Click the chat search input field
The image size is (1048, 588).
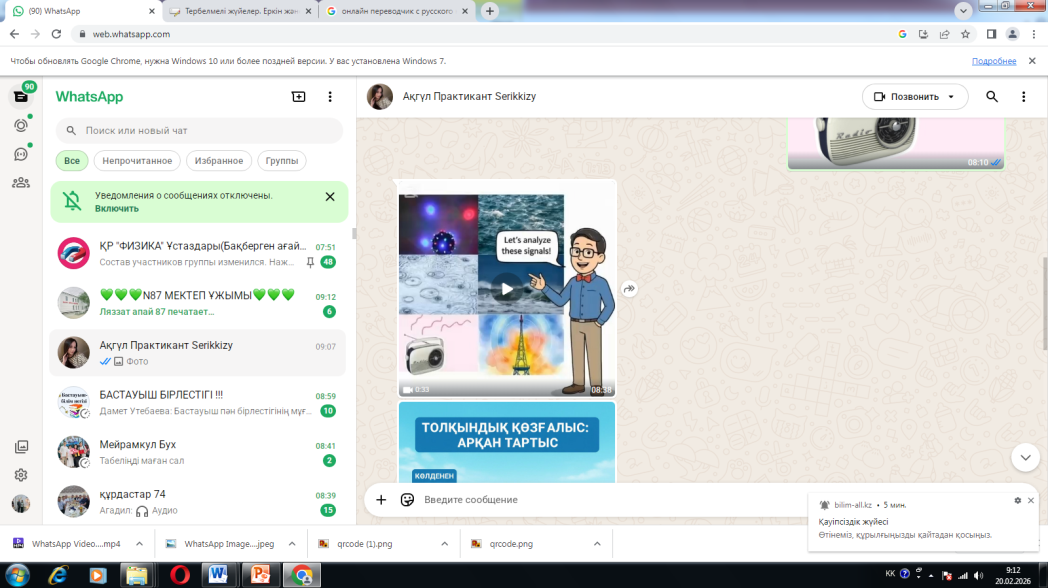point(199,131)
